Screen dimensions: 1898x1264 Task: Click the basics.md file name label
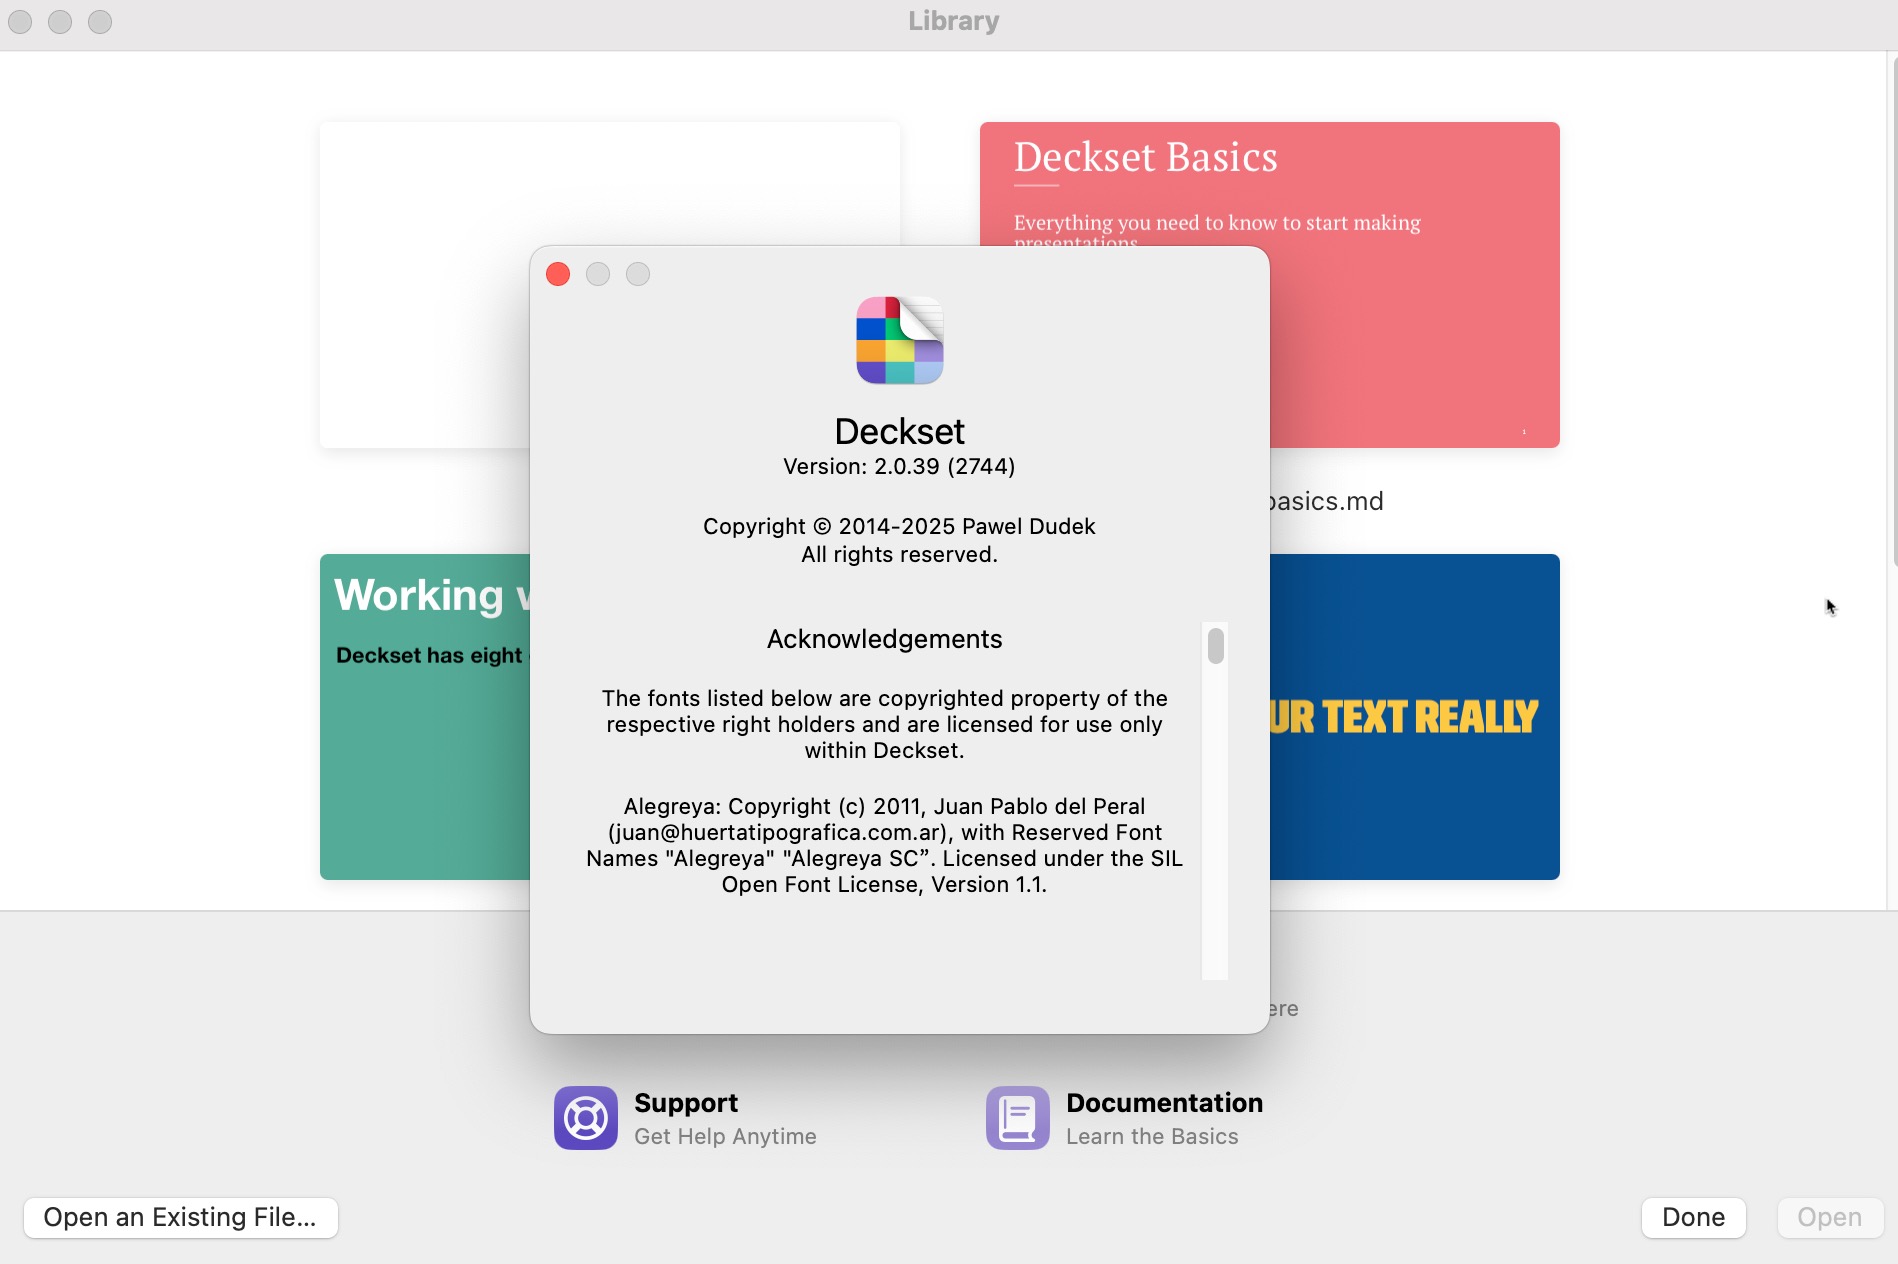coord(1326,501)
